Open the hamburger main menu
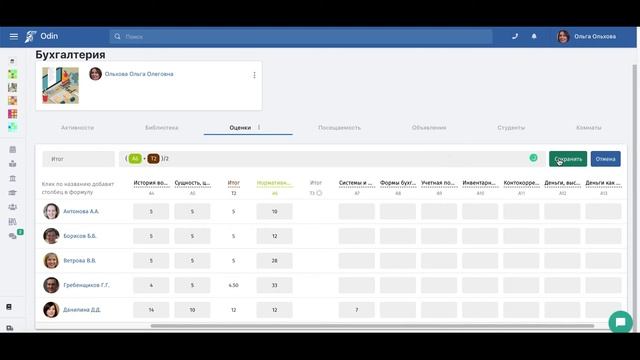The width and height of the screenshot is (640, 360). pyautogui.click(x=13, y=36)
